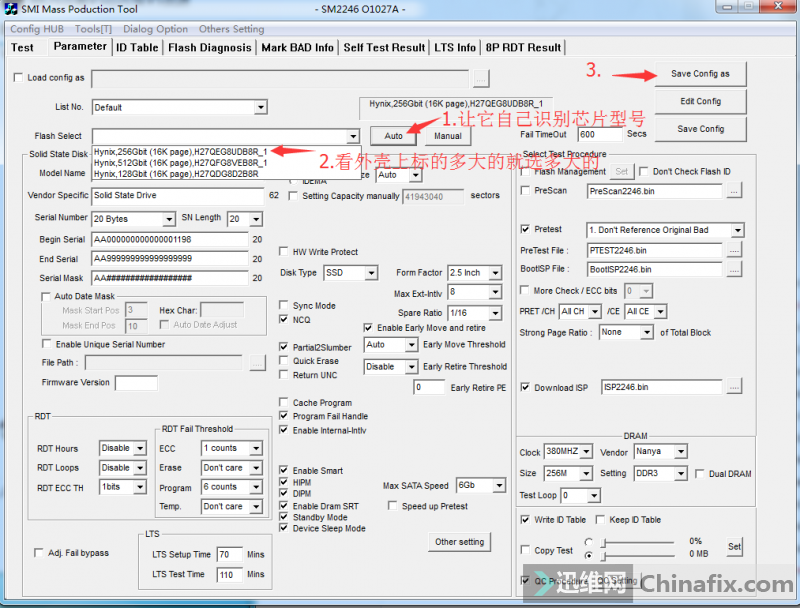The image size is (800, 608).
Task: Select Hynix 512Gbit H27QFG8VEB8R_1 option
Action: (x=227, y=163)
